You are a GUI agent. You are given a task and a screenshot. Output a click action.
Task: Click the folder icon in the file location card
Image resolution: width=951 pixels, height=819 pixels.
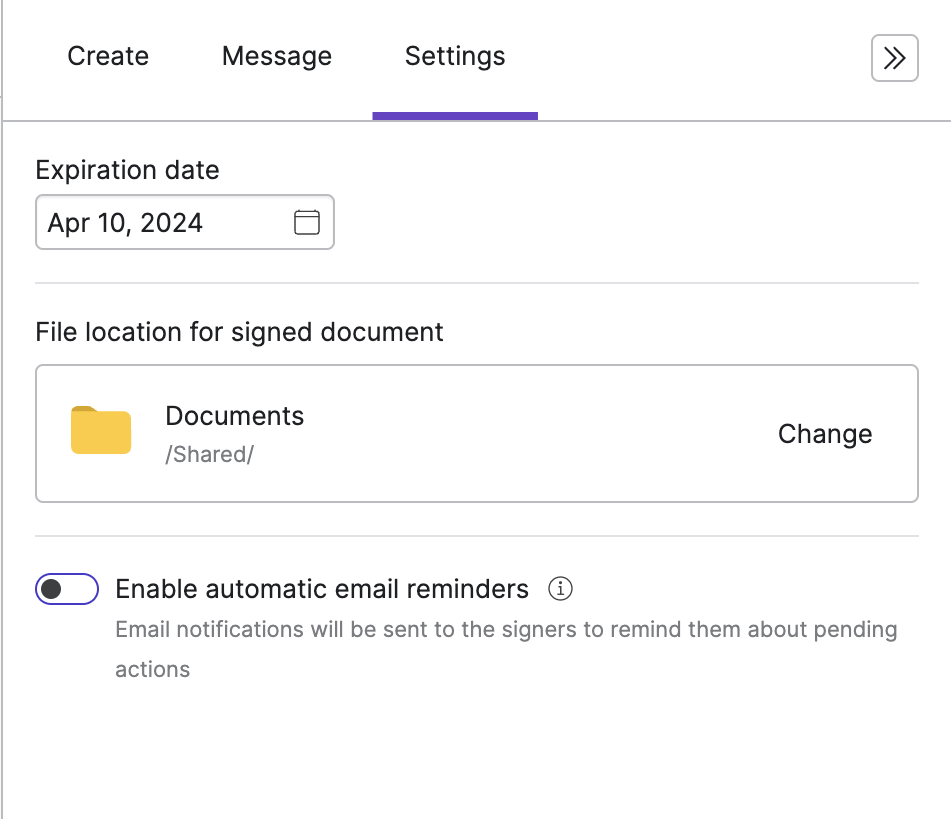(100, 429)
